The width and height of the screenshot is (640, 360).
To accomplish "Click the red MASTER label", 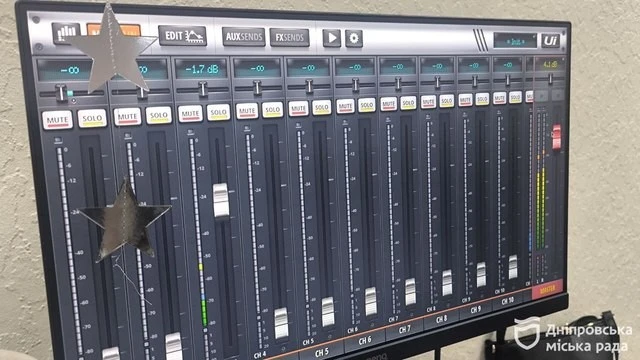I will [548, 289].
